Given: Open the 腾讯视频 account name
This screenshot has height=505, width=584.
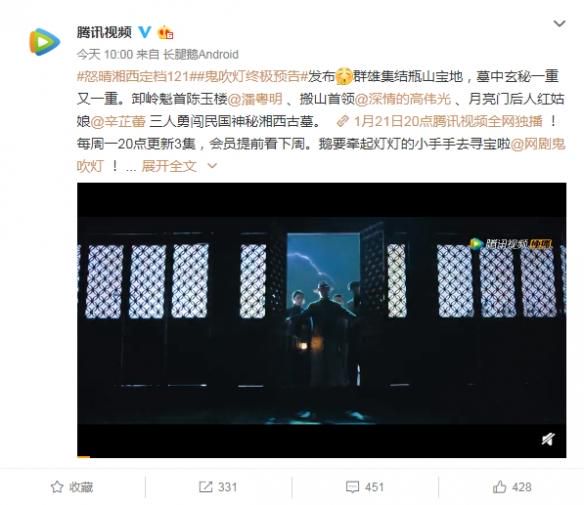Looking at the screenshot, I should [104, 32].
